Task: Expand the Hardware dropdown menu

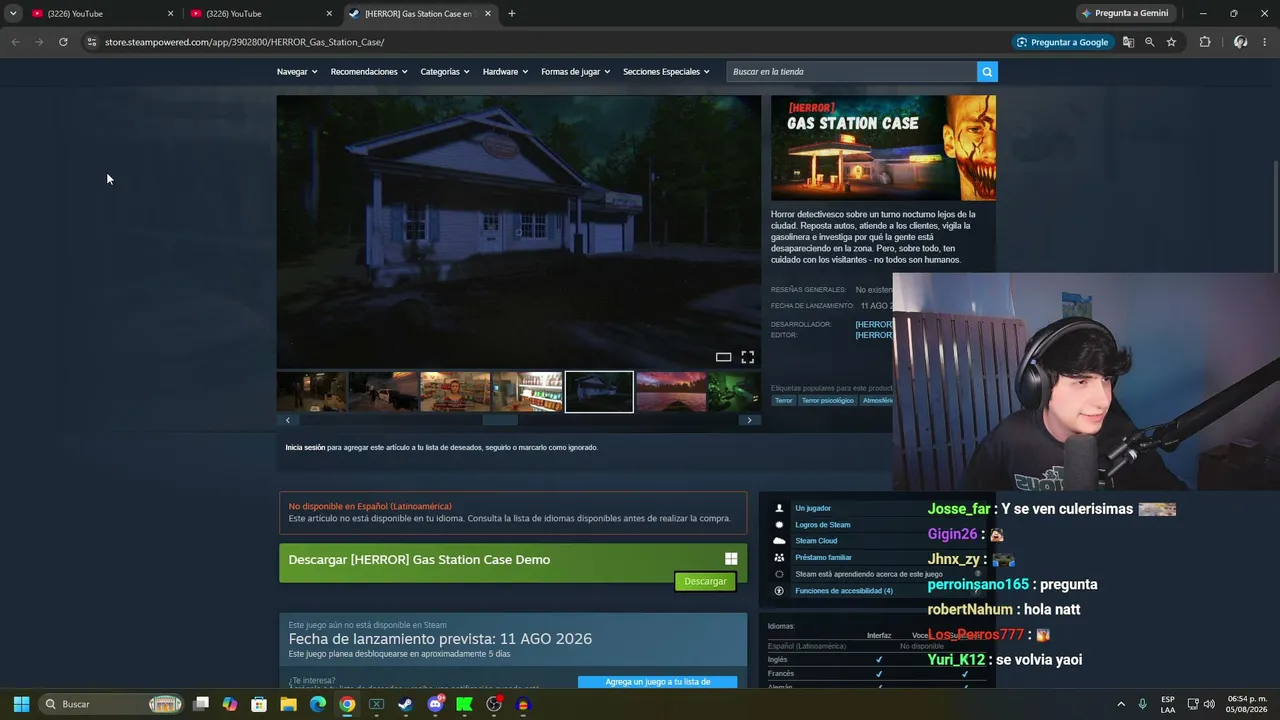Action: (x=506, y=72)
